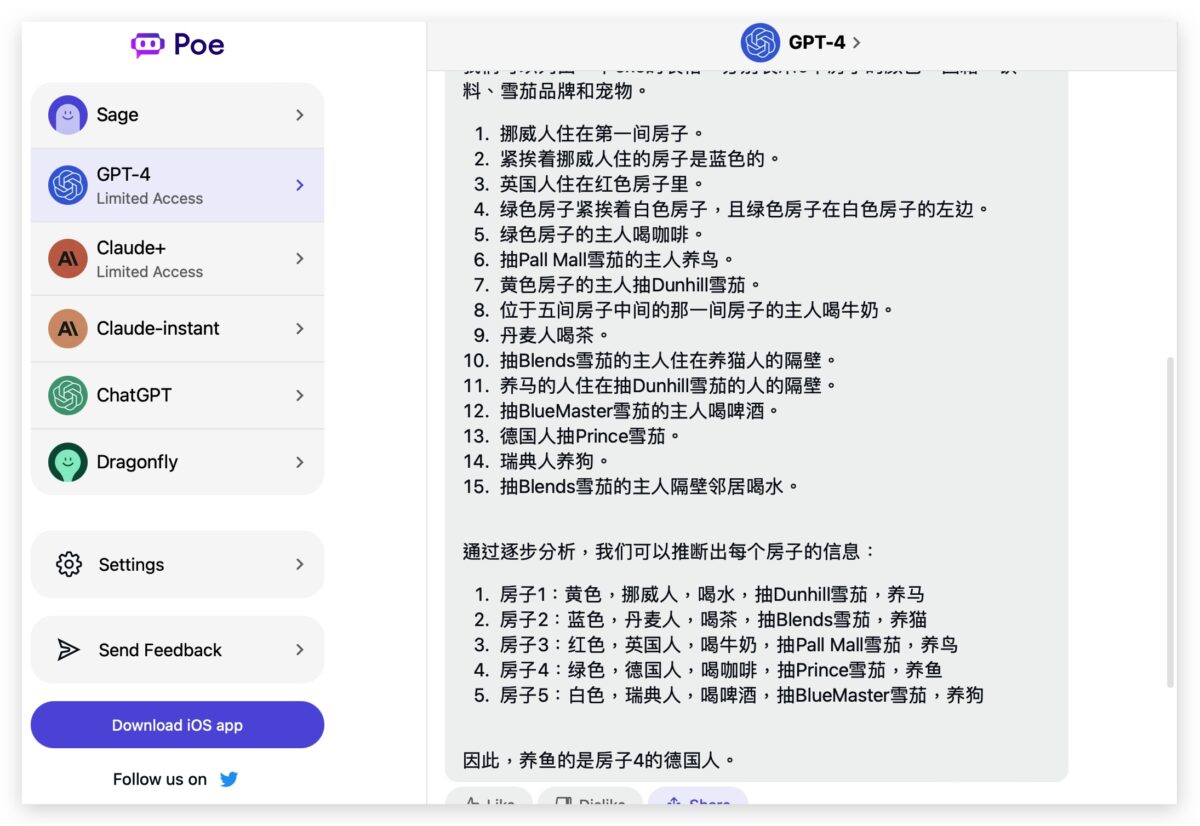This screenshot has width=1200, height=826.
Task: Click the line '瑞典人养狗。'
Action: [554, 461]
